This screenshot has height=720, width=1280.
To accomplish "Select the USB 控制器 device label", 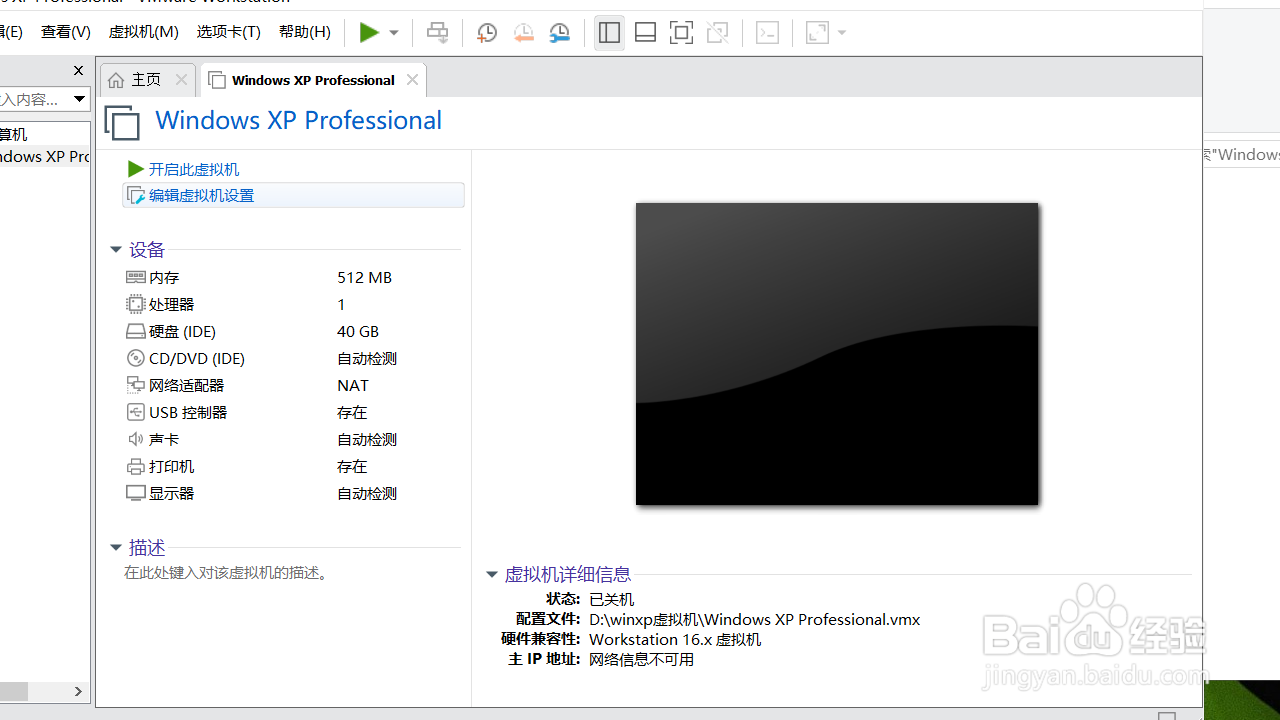I will 188,413.
